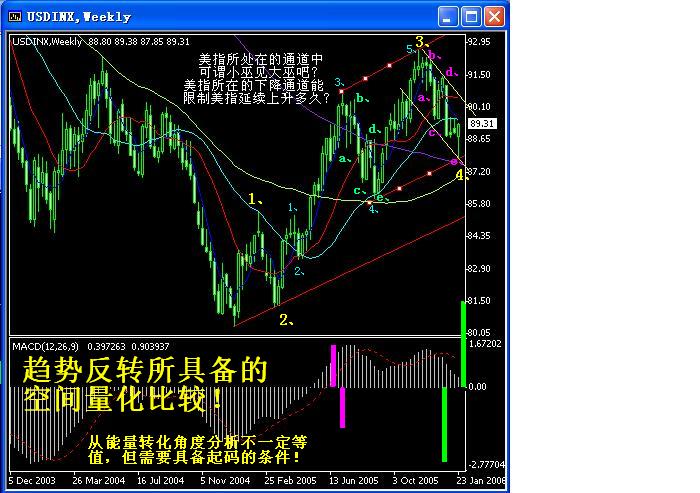Click the 88.65 price axis value
The height and width of the screenshot is (493, 700).
pyautogui.click(x=479, y=139)
